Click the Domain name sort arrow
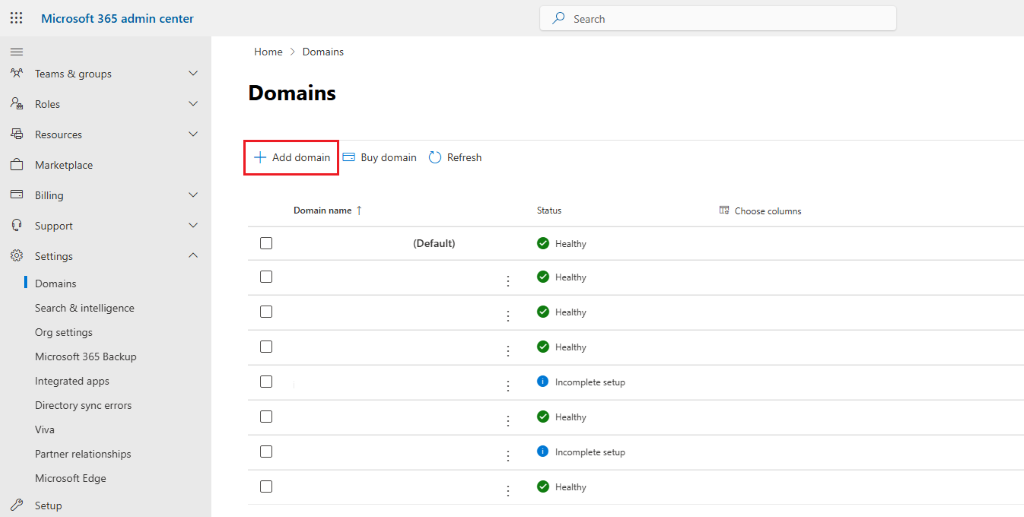 pyautogui.click(x=359, y=211)
